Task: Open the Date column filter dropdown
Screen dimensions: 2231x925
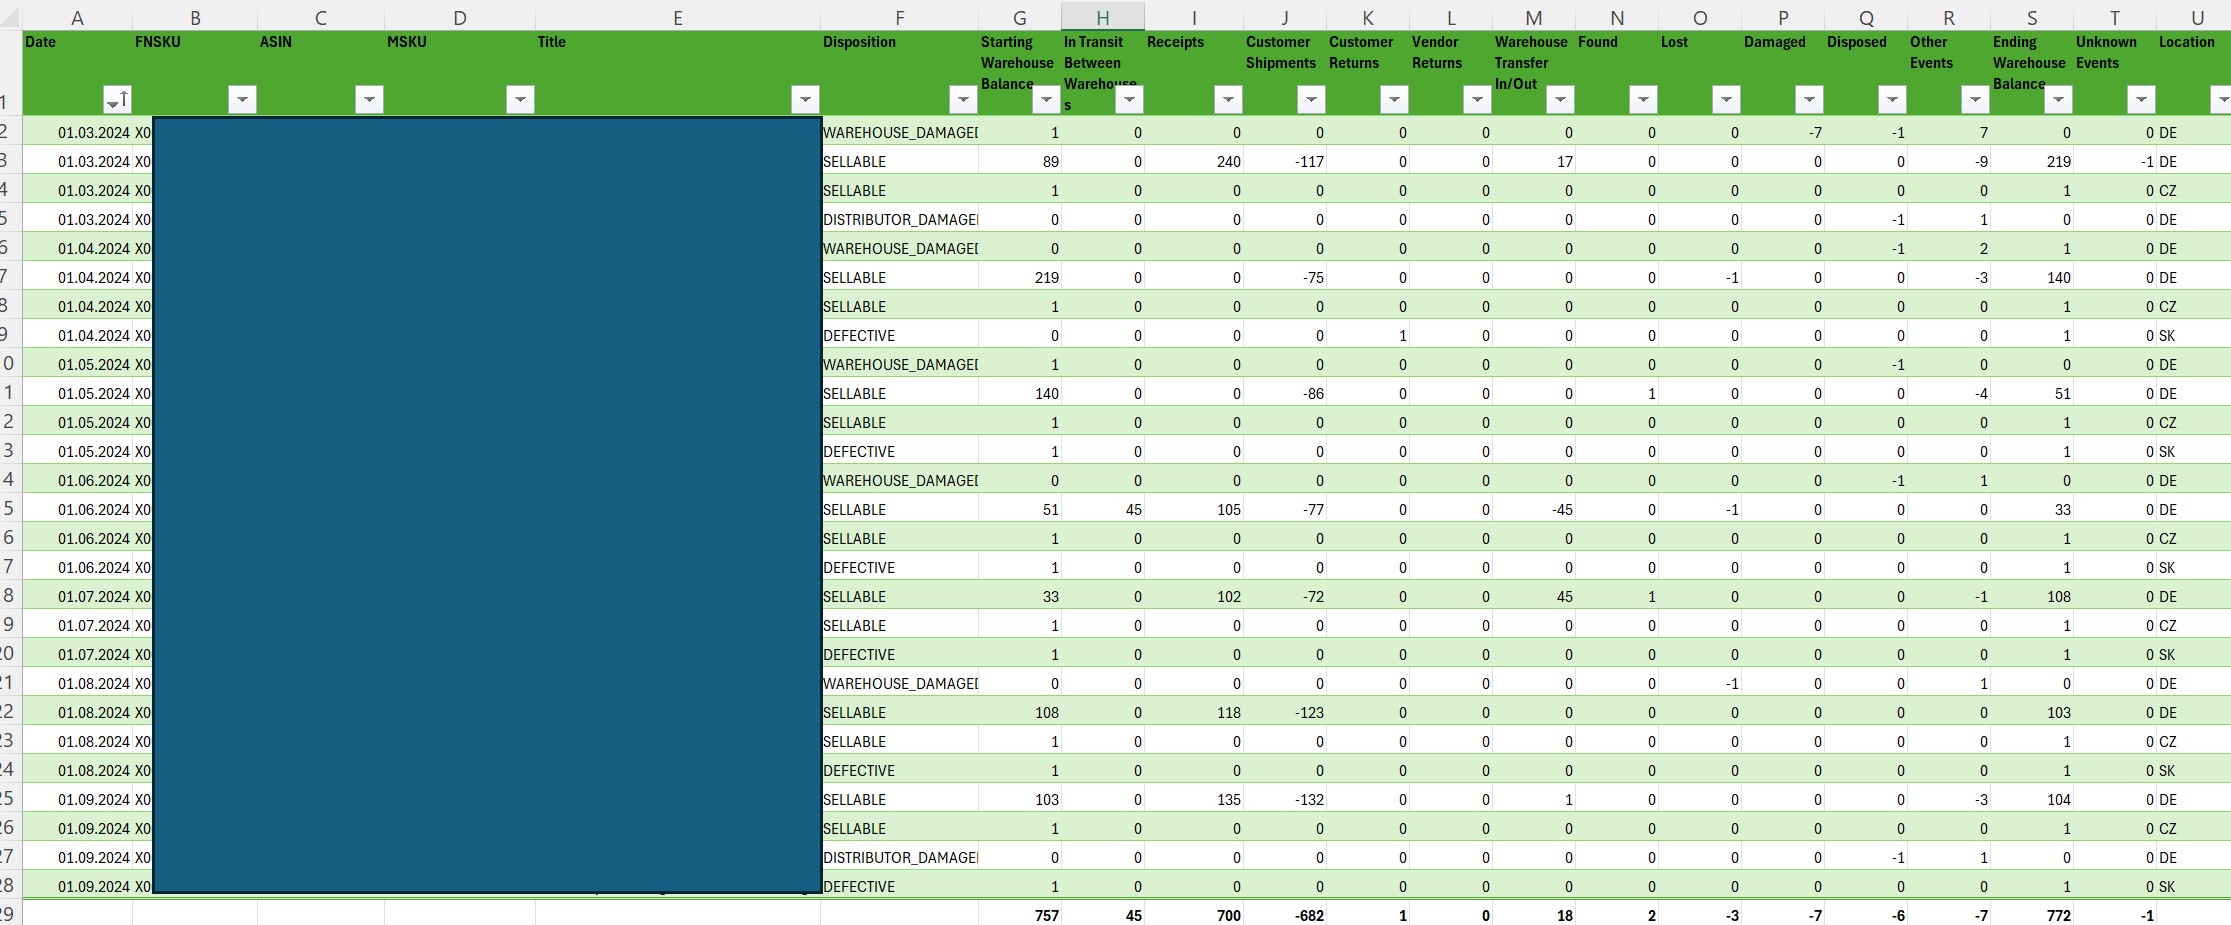Action: tap(117, 99)
